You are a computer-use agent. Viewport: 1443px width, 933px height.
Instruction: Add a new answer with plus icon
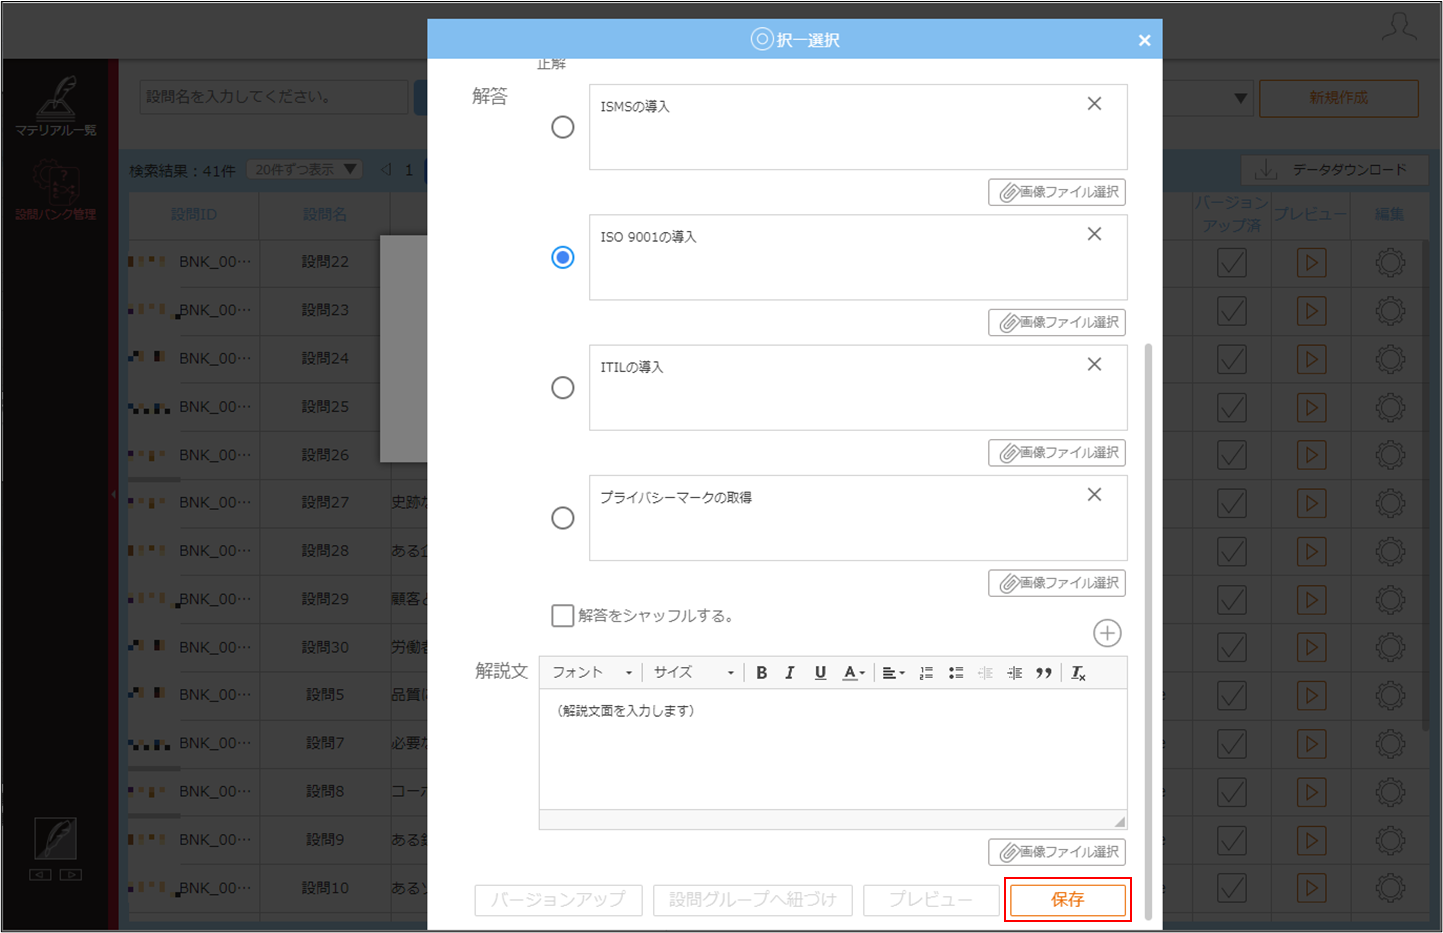point(1107,633)
